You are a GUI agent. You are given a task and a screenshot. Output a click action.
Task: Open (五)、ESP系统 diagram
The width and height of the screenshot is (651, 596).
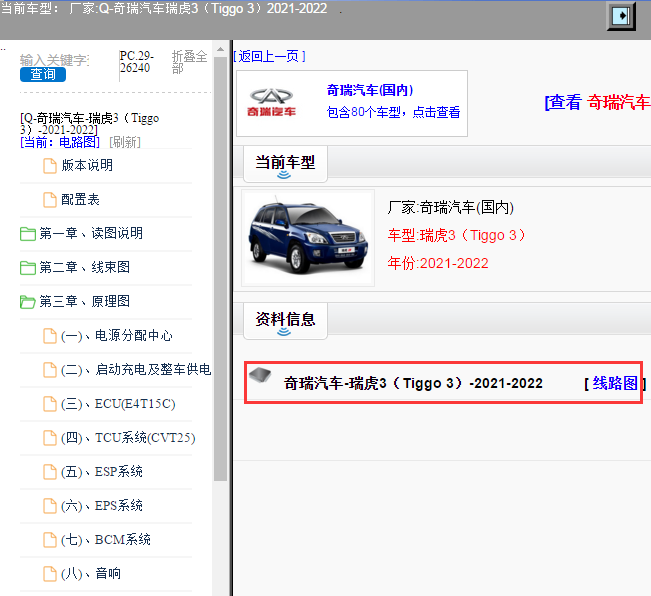[x=102, y=471]
